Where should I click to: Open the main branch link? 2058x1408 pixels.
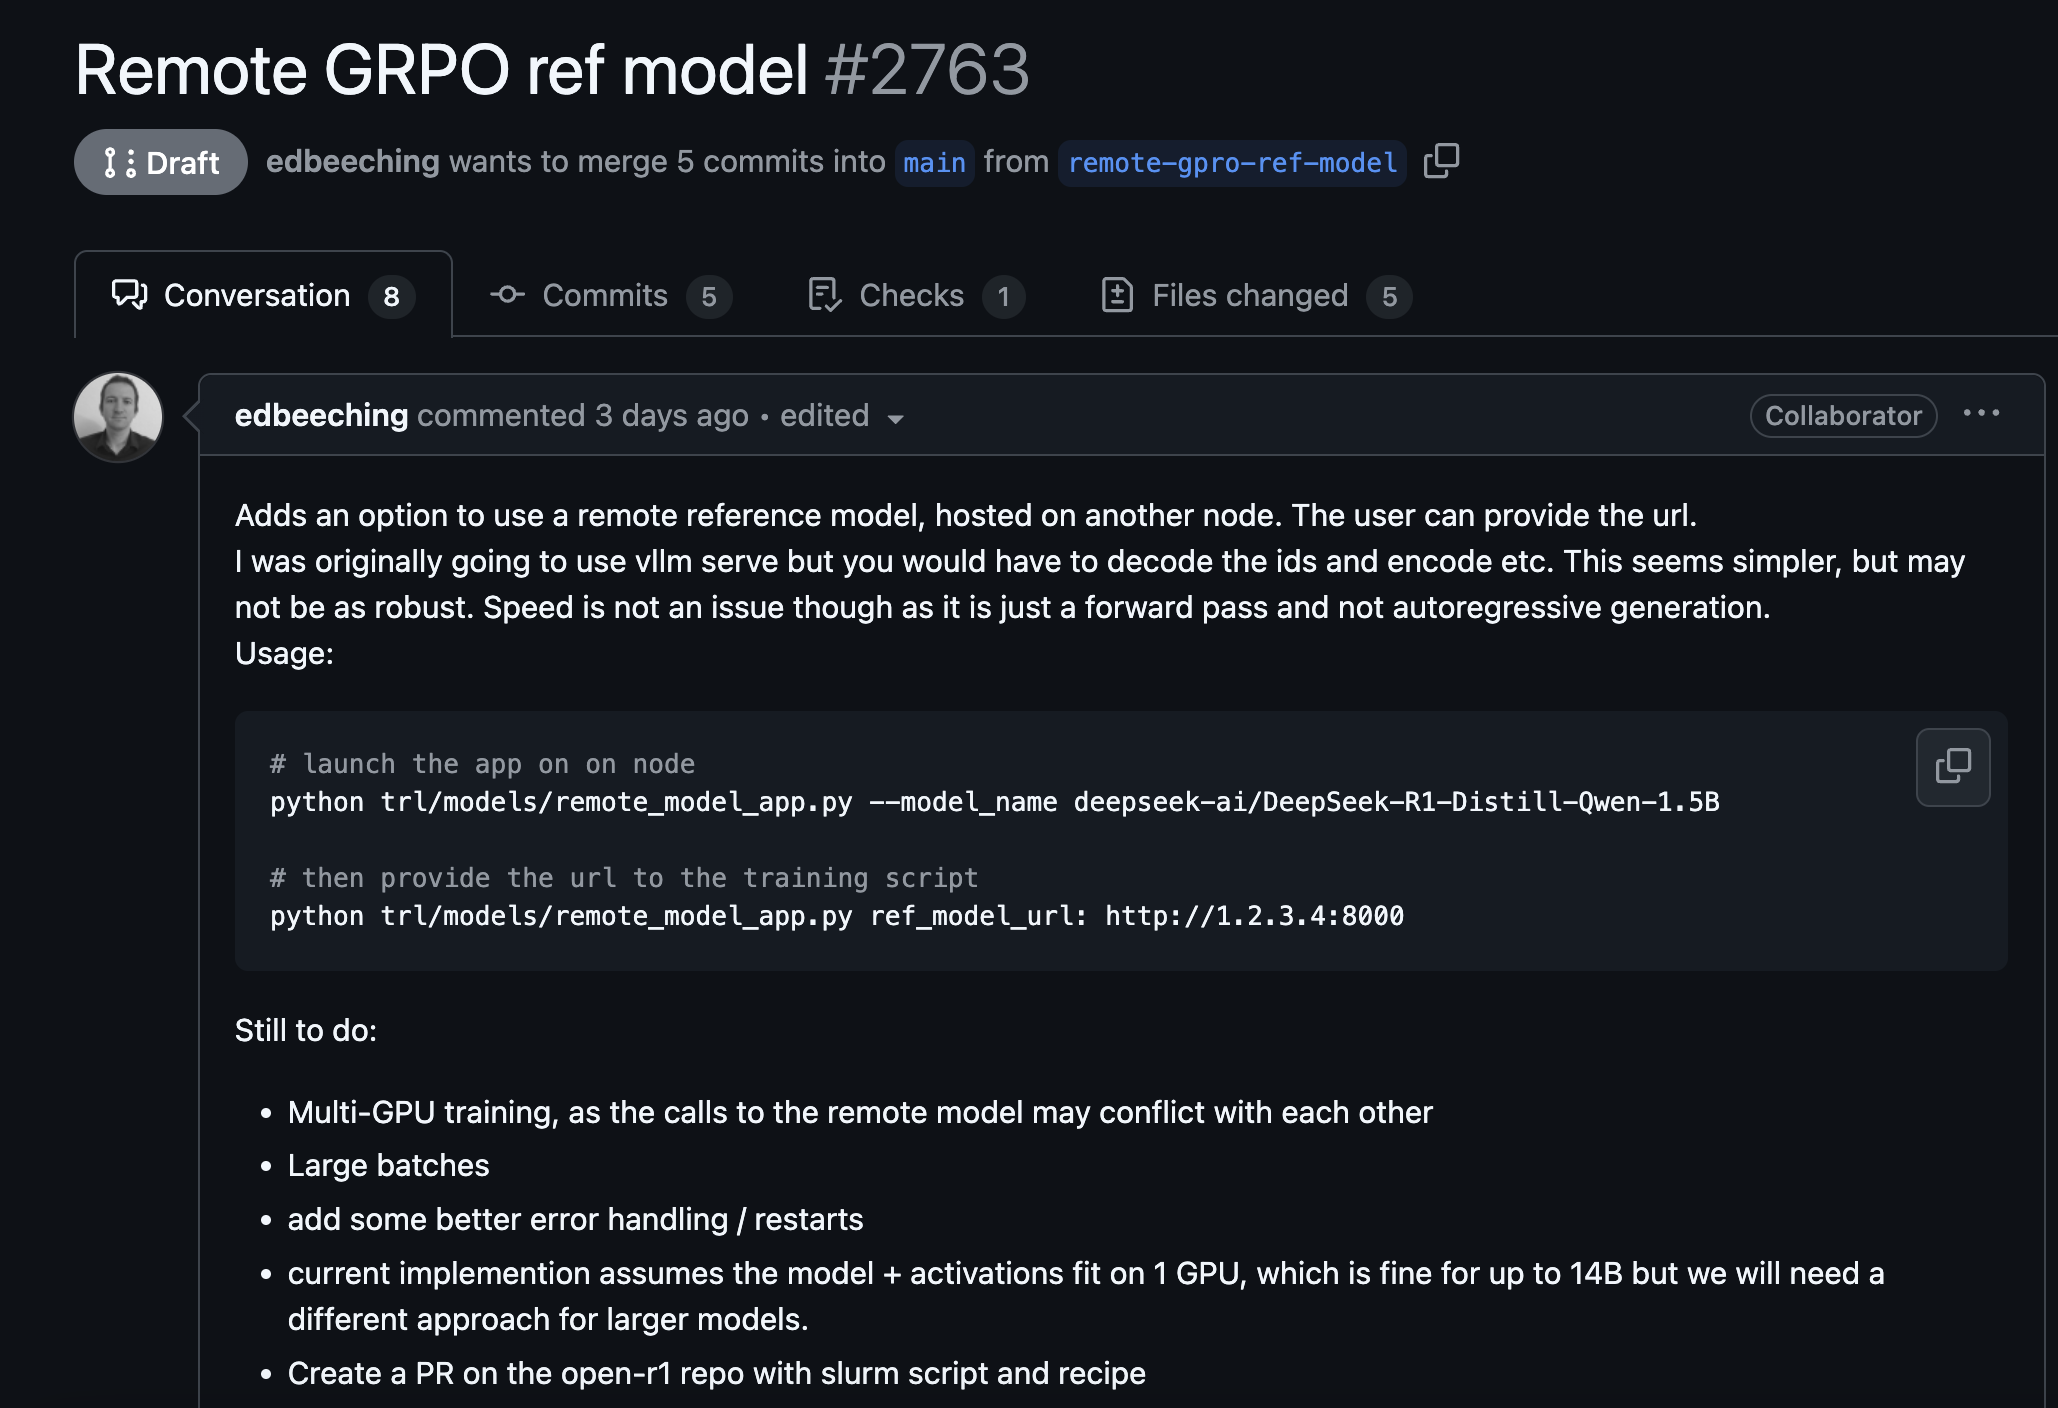click(x=933, y=162)
